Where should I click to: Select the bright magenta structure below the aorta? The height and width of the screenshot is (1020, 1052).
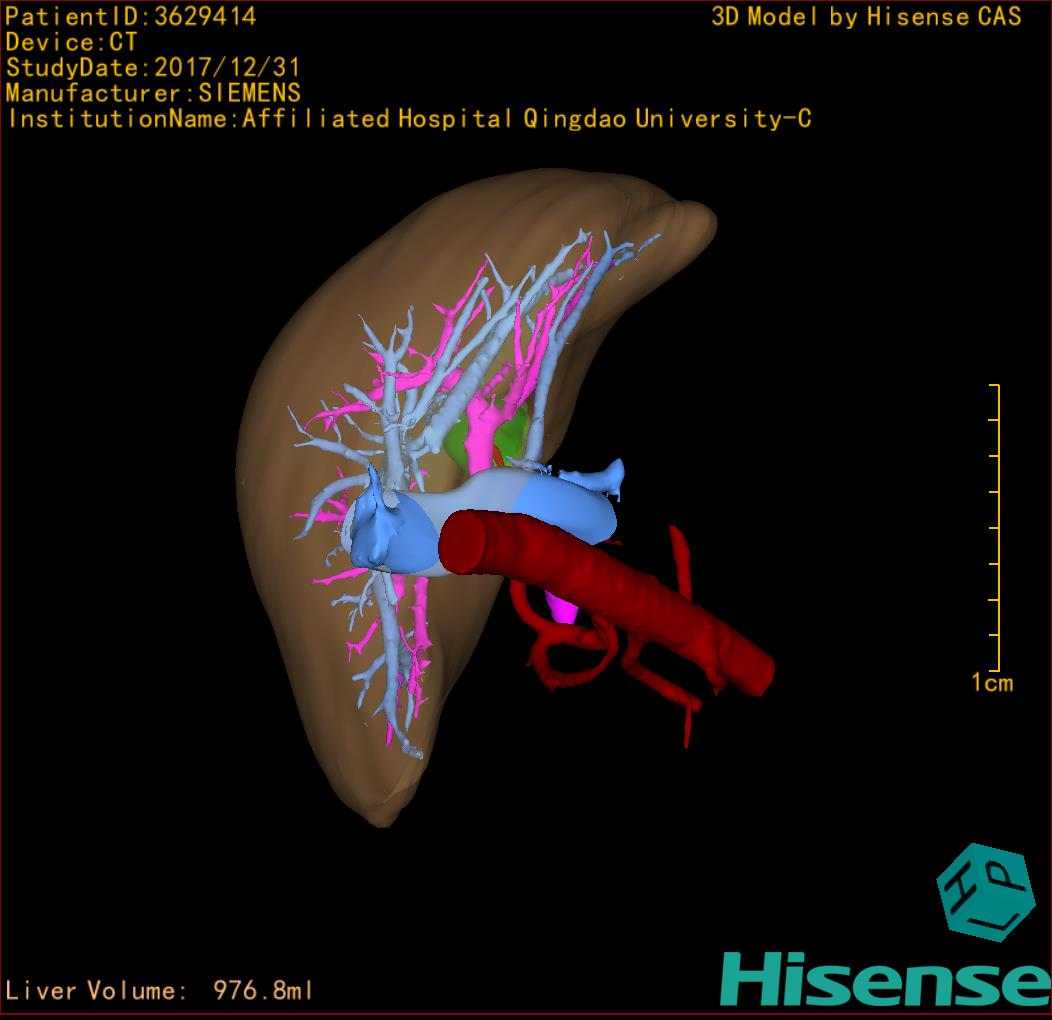[562, 607]
